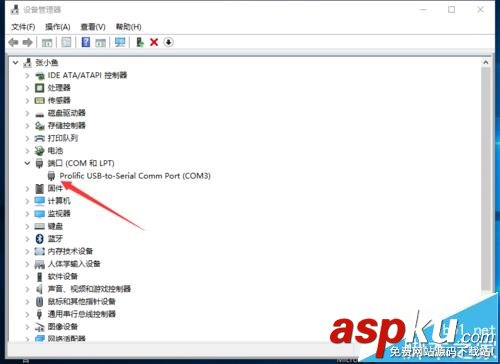Expand the IDE ATA/ATAPI 控制器 node
500x364 pixels.
tap(27, 75)
